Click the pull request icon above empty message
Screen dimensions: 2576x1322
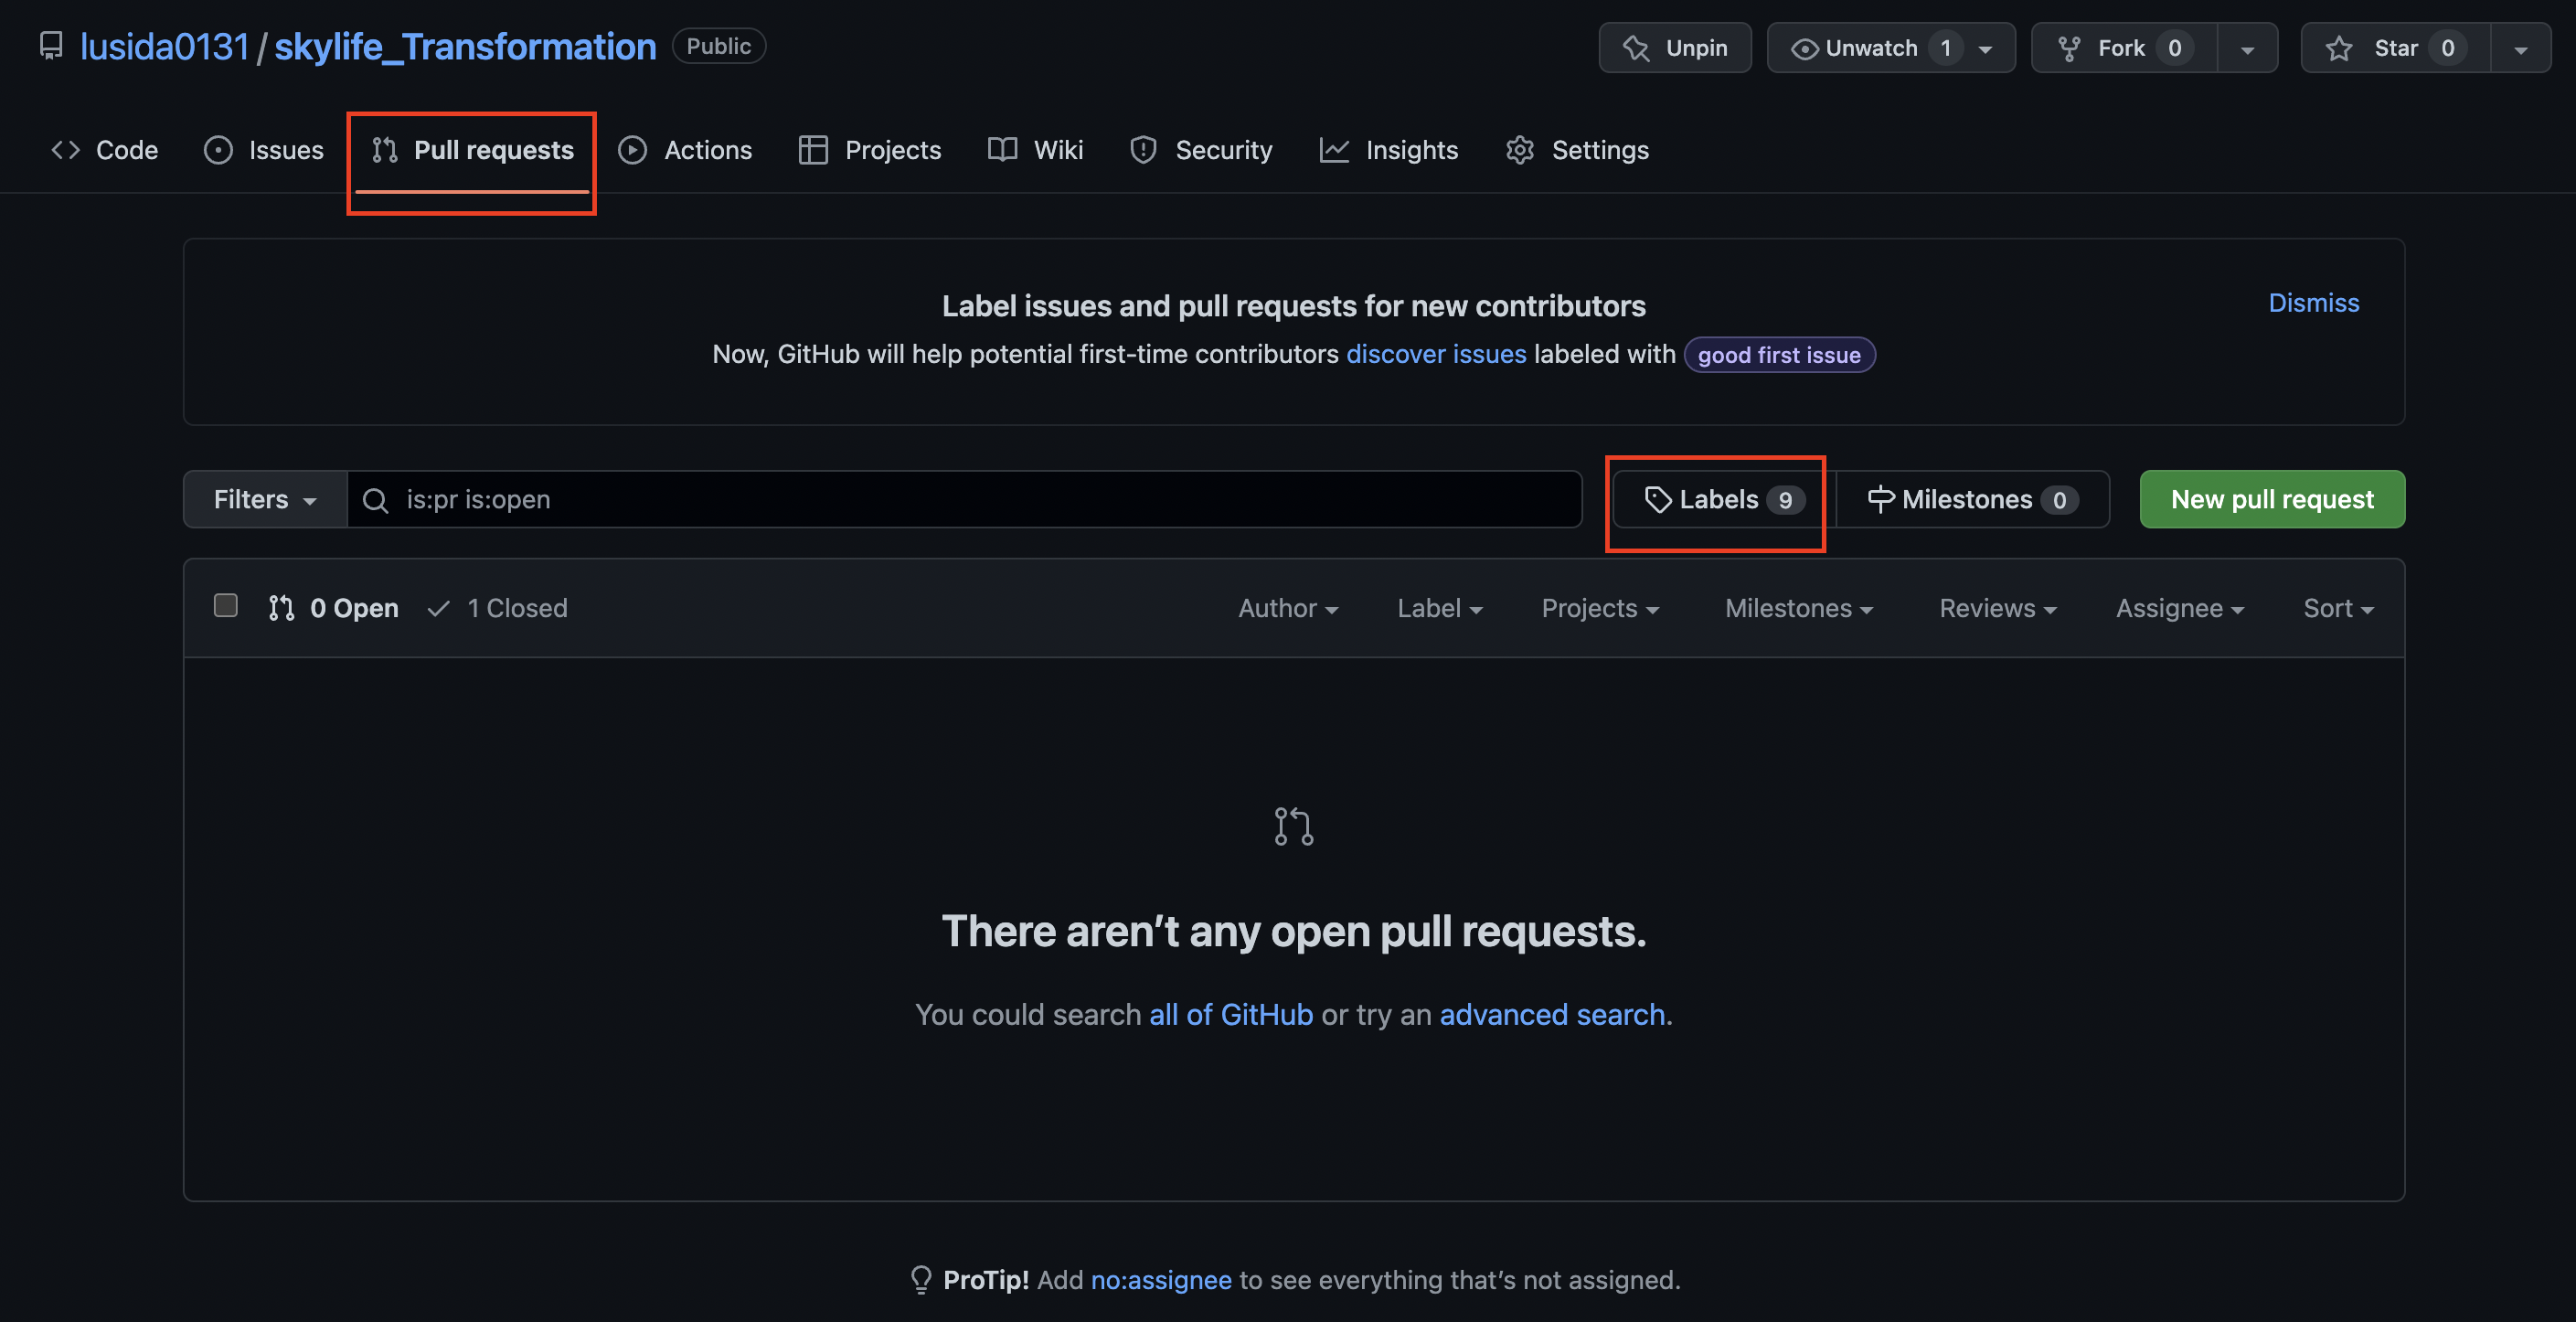(x=1293, y=827)
